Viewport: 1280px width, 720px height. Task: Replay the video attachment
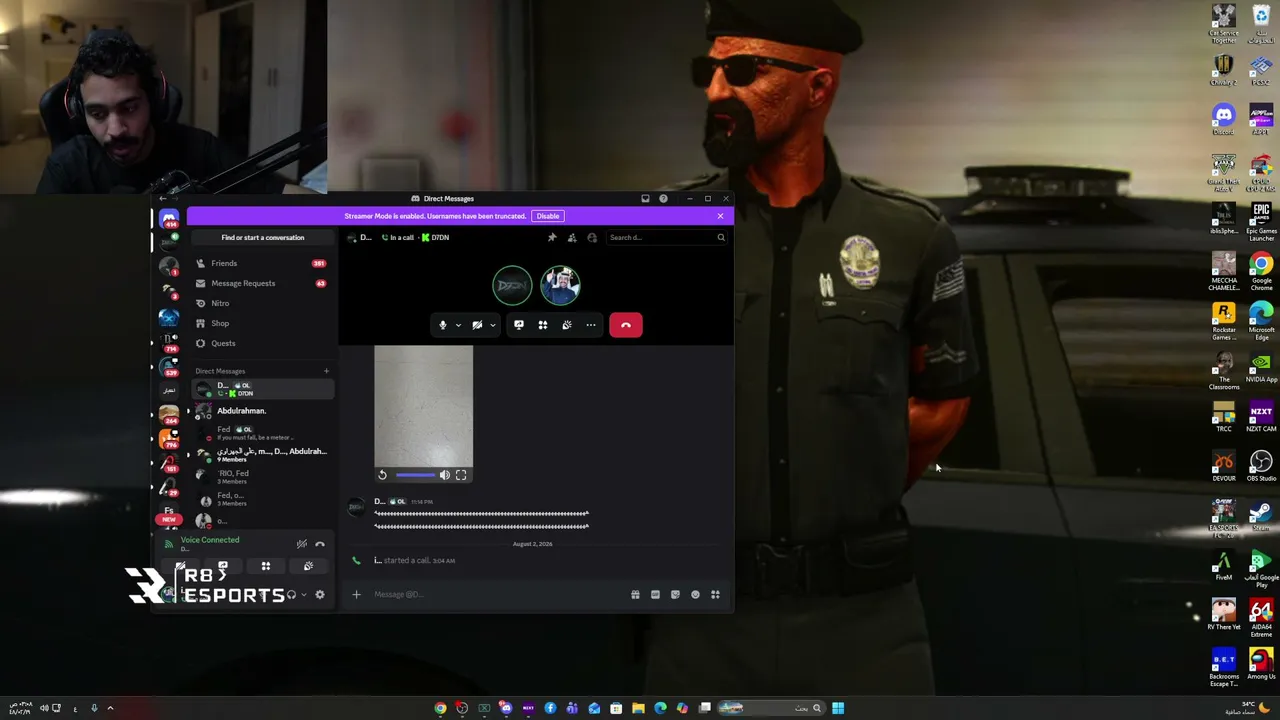tap(382, 475)
